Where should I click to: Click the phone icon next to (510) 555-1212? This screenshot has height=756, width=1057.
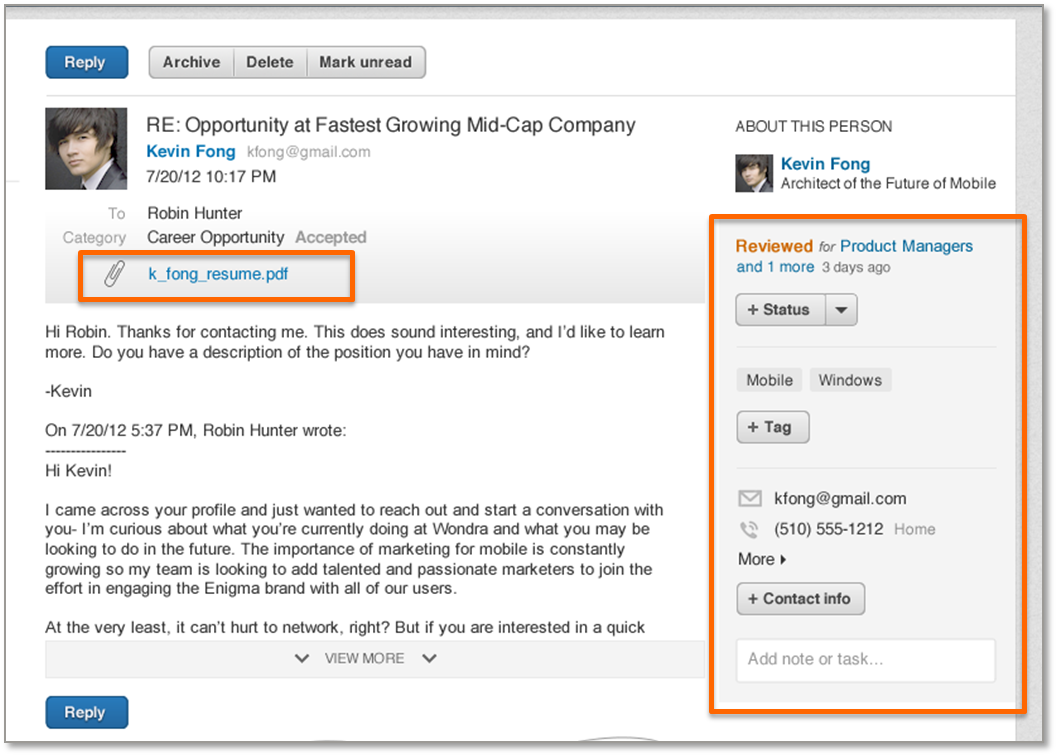coord(749,530)
